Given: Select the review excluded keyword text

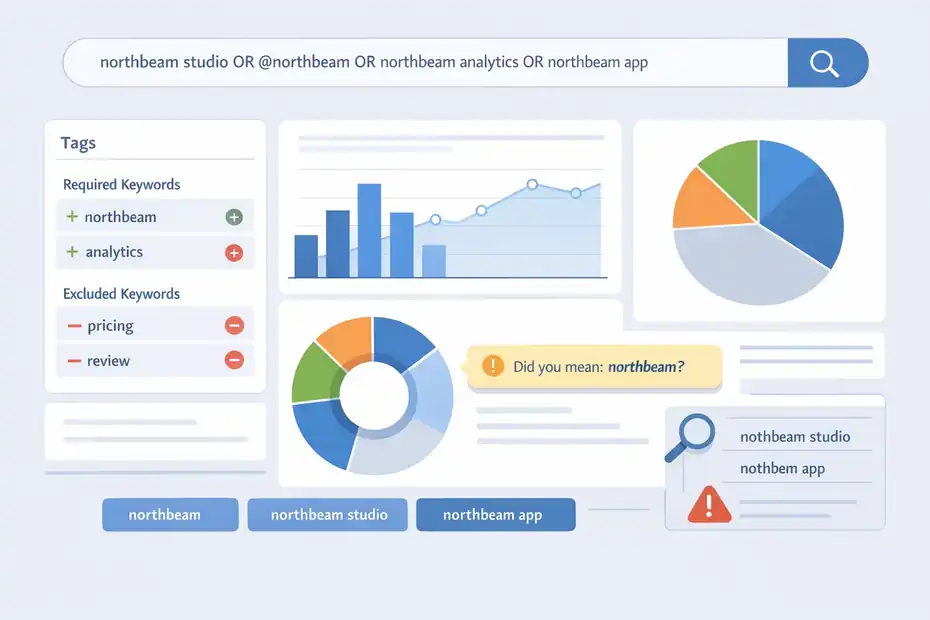Looking at the screenshot, I should click(x=108, y=361).
